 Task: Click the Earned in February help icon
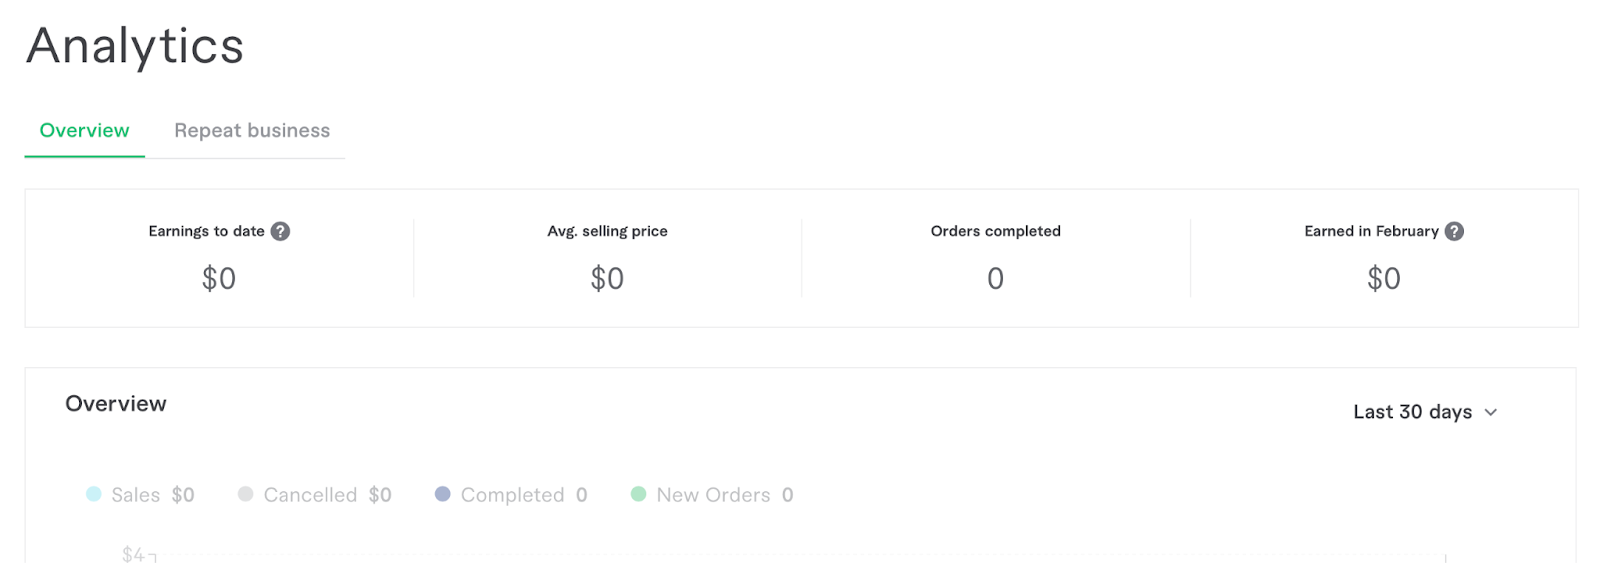point(1455,231)
